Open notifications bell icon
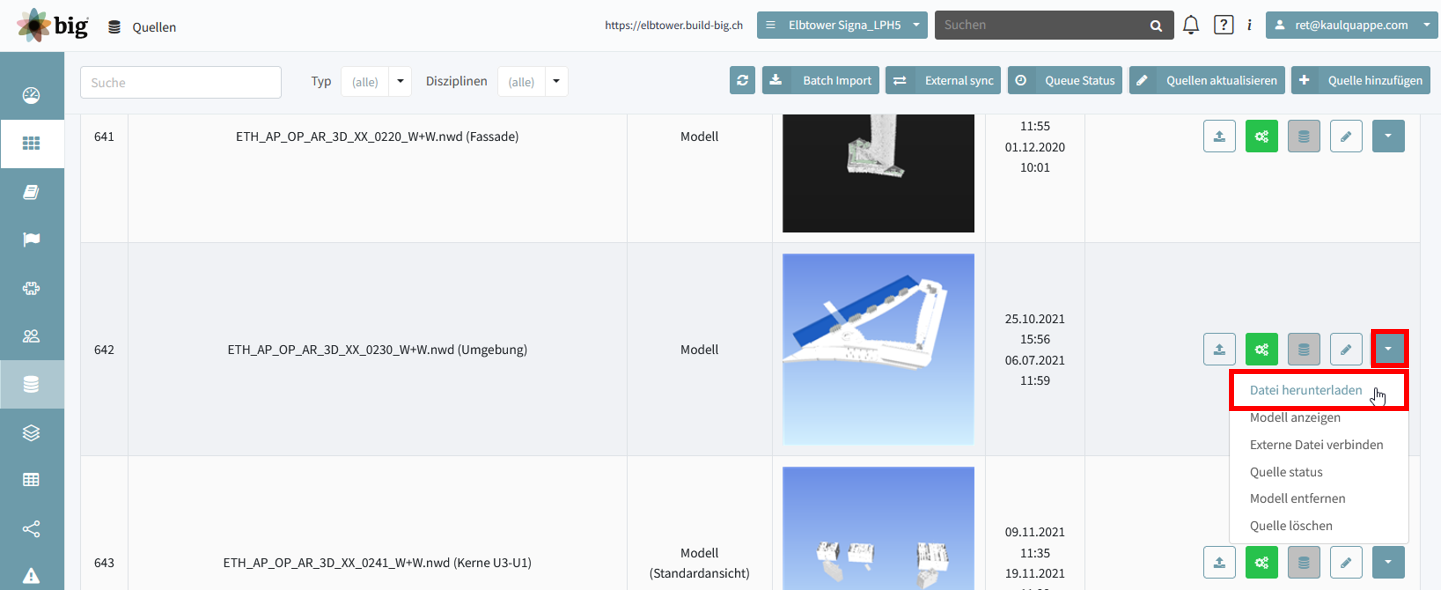The image size is (1441, 590). 1191,25
